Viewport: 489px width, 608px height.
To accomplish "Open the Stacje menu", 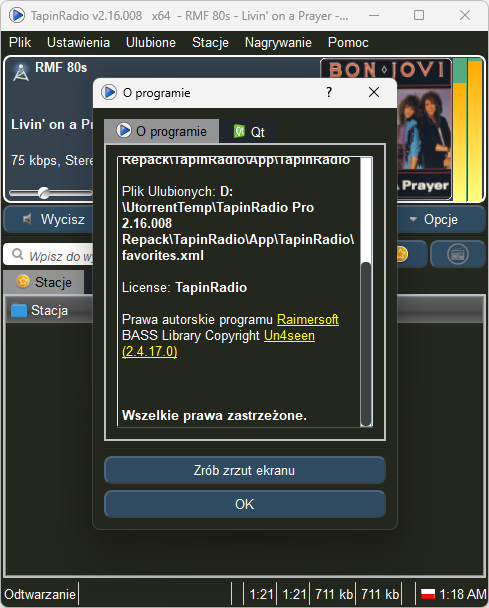I will pos(210,42).
